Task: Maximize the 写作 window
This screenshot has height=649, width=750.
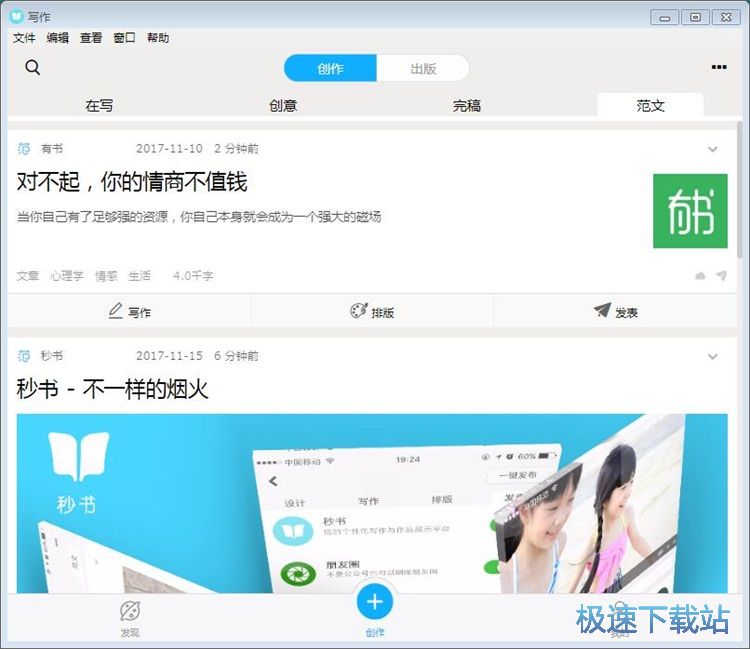Action: coord(695,18)
